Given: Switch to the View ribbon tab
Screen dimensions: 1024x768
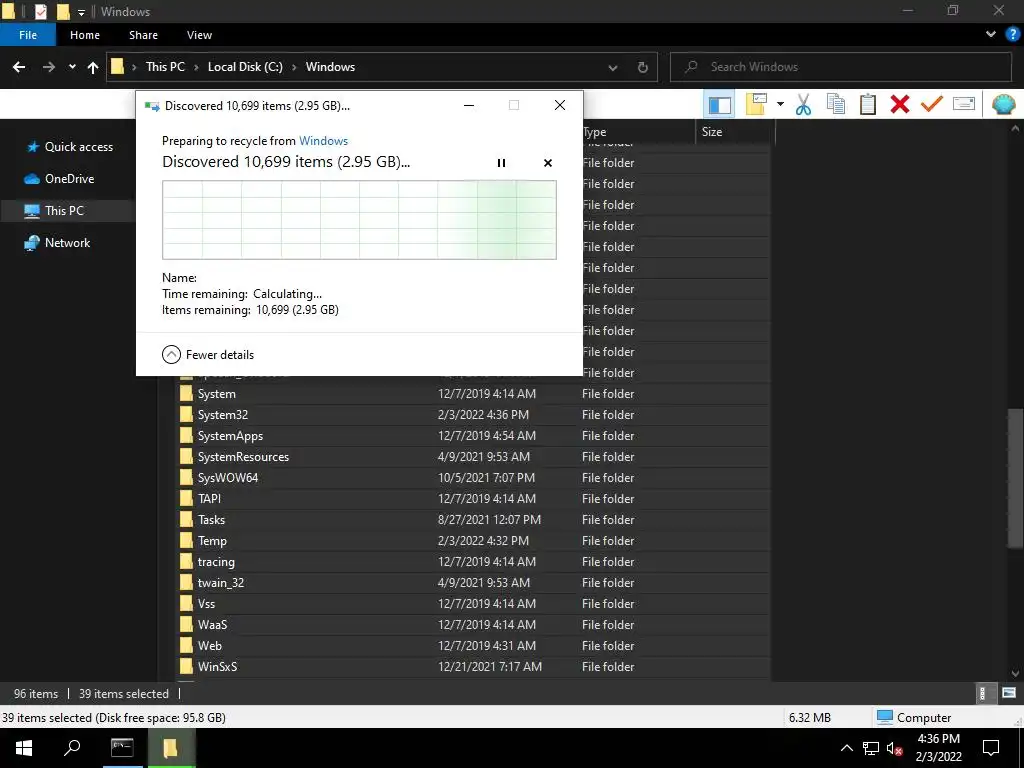Looking at the screenshot, I should click(x=199, y=35).
